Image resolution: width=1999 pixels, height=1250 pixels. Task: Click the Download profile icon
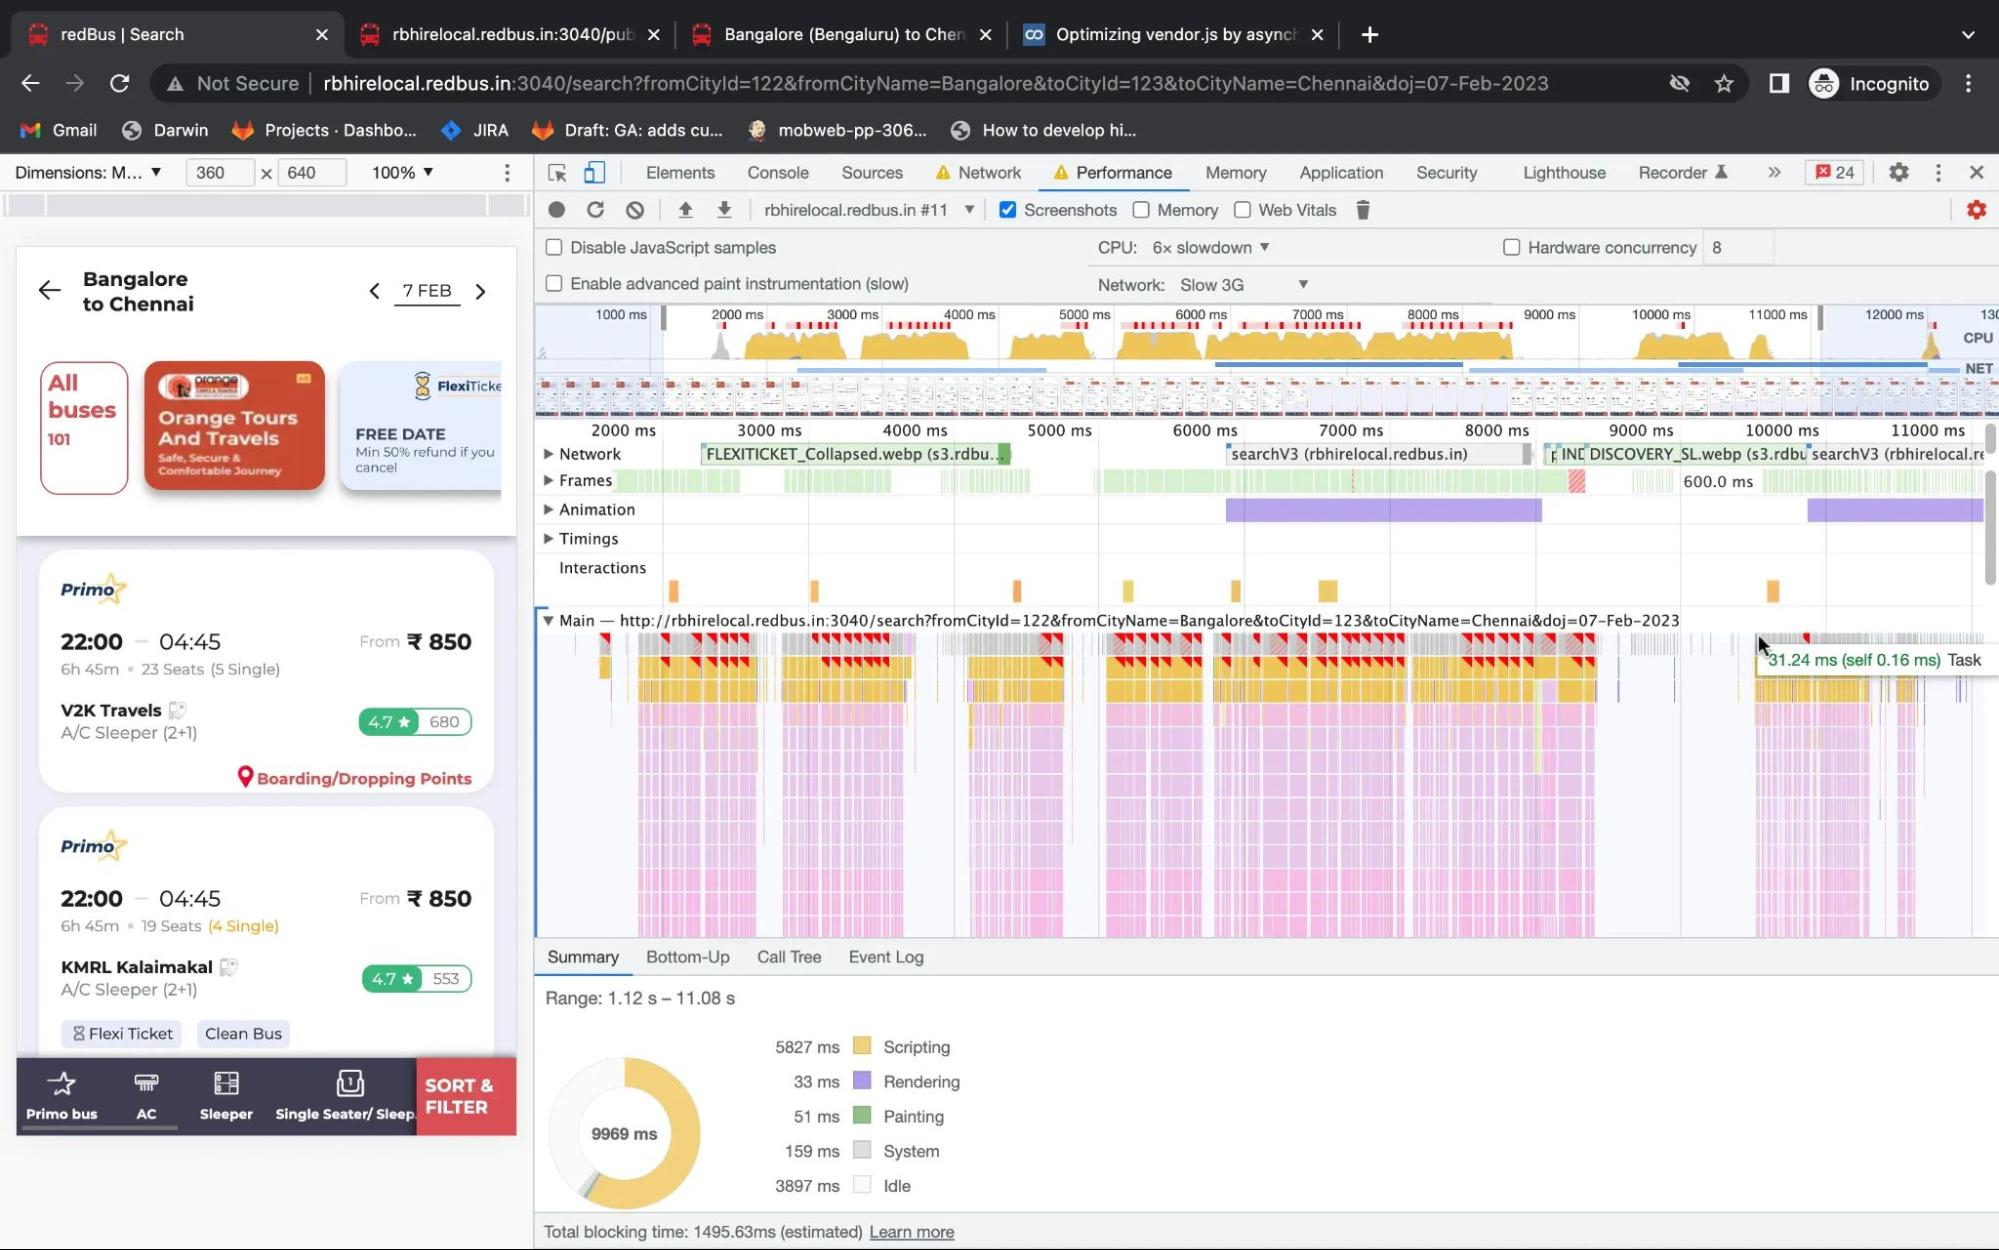pyautogui.click(x=726, y=209)
